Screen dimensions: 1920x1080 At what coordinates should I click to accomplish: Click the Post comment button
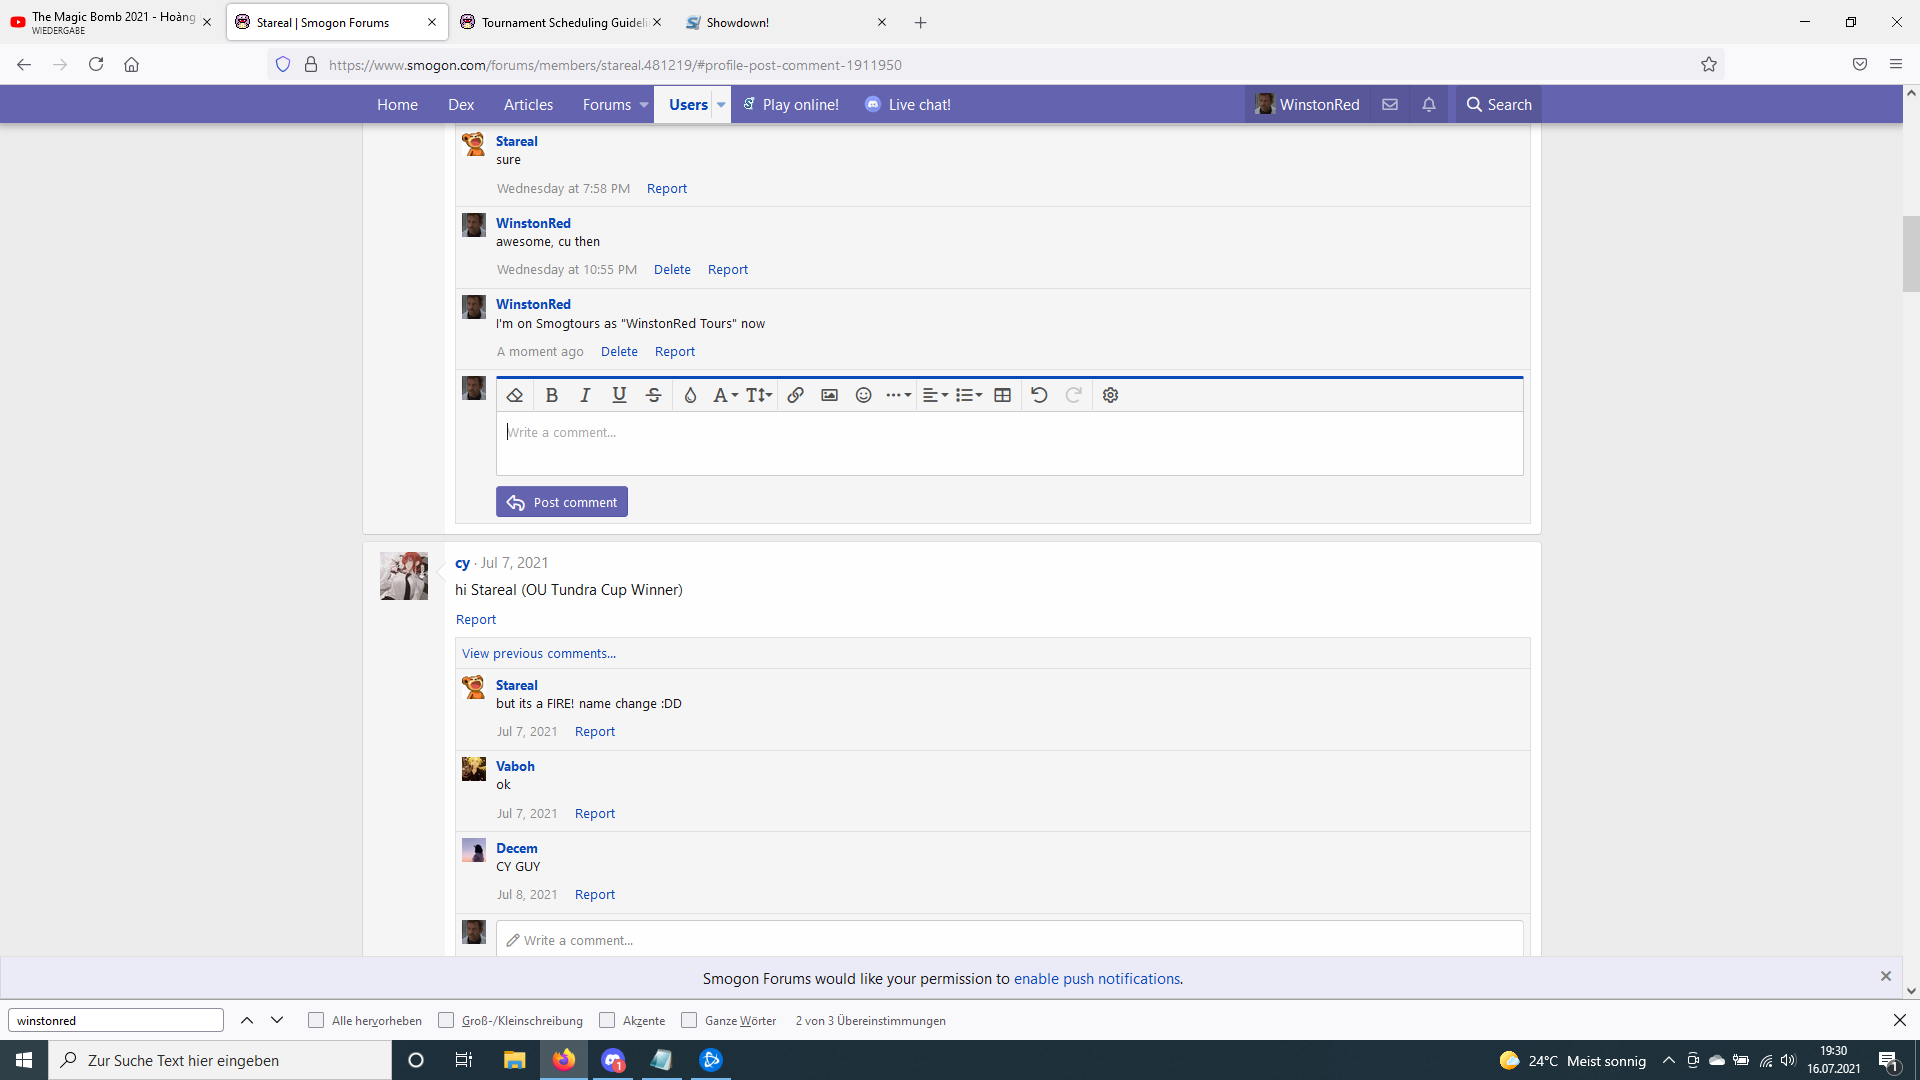tap(562, 502)
